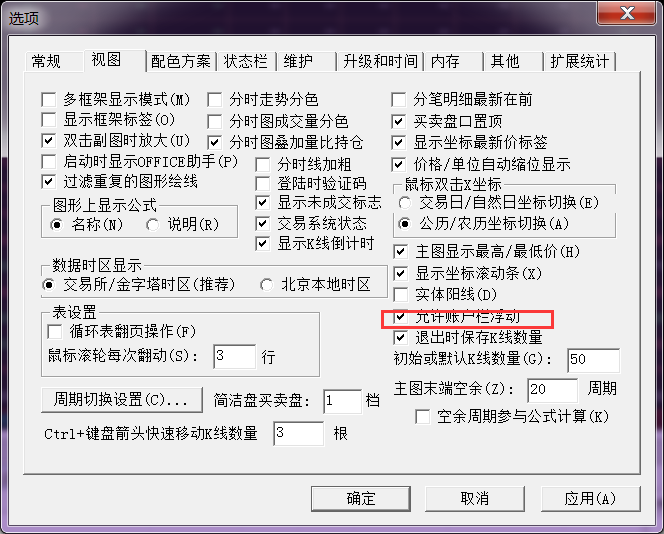664x534 pixels.
Task: Toggle 显示K线倒计时 checkbox
Action: coord(263,243)
